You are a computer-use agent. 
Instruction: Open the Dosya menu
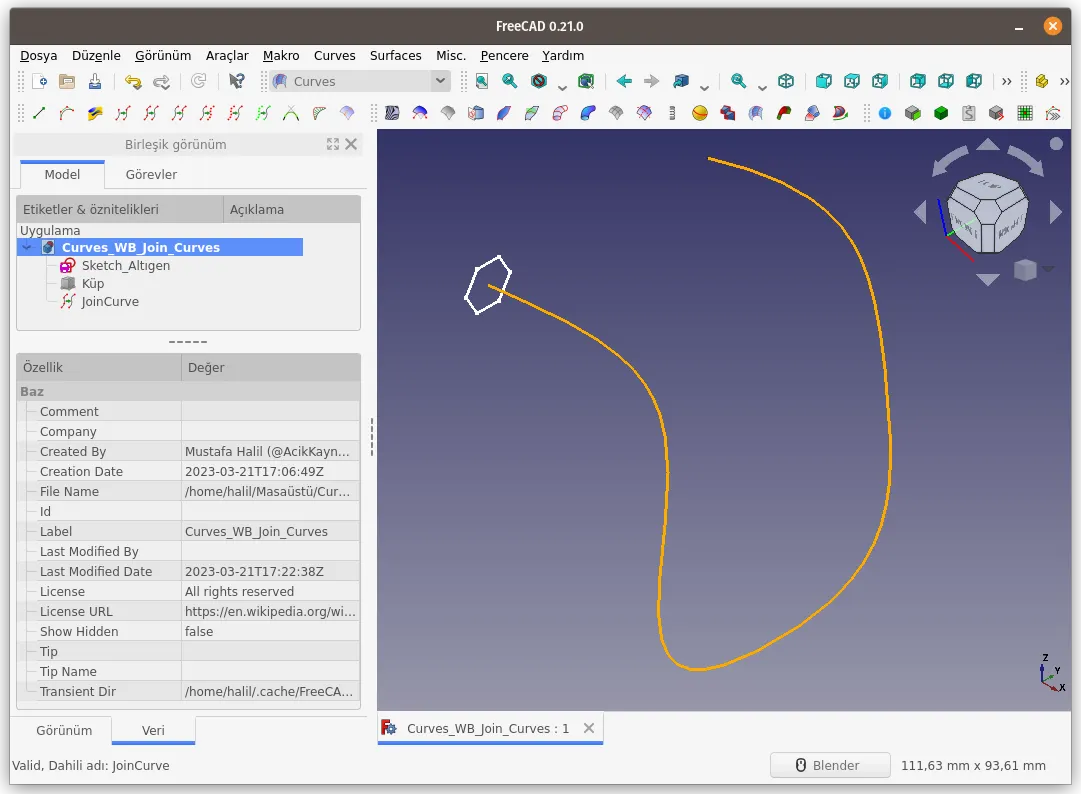(39, 56)
